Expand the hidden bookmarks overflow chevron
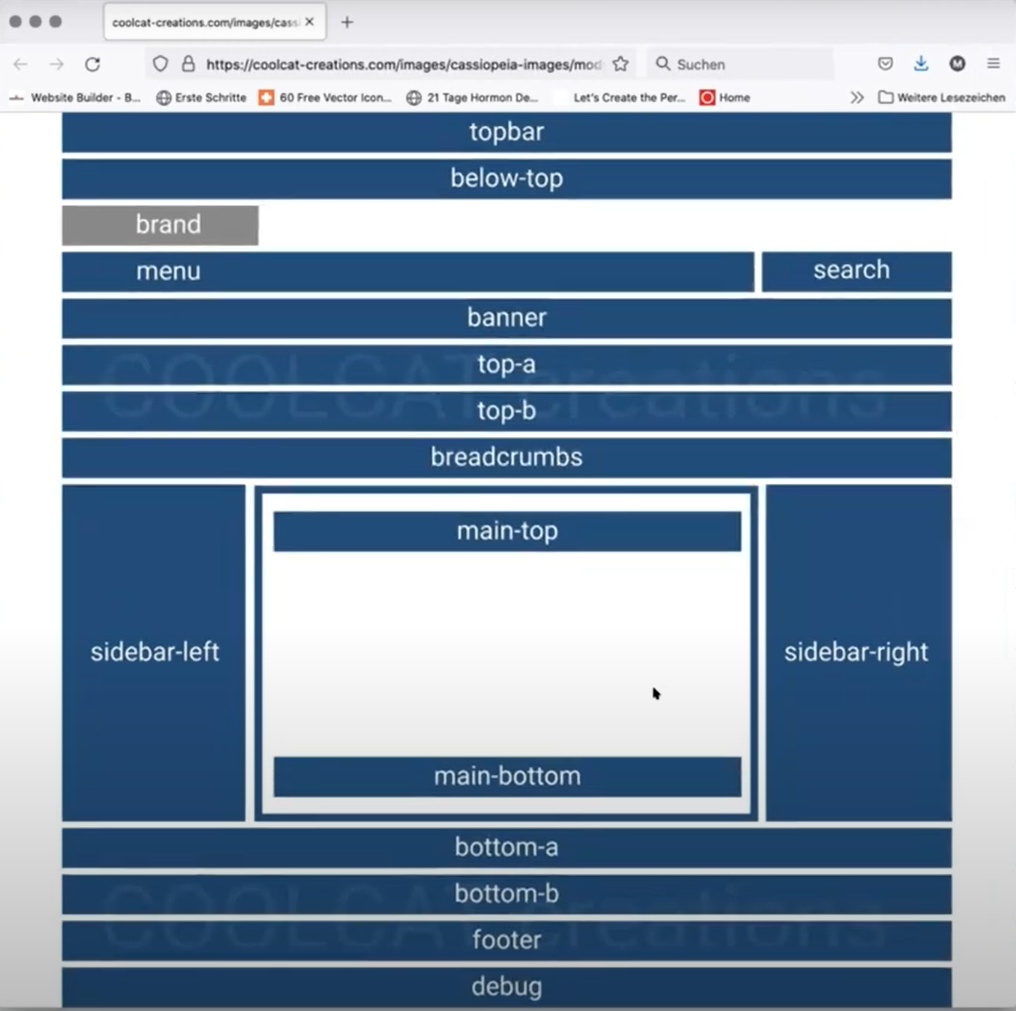Viewport: 1016px width, 1011px height. coord(857,98)
